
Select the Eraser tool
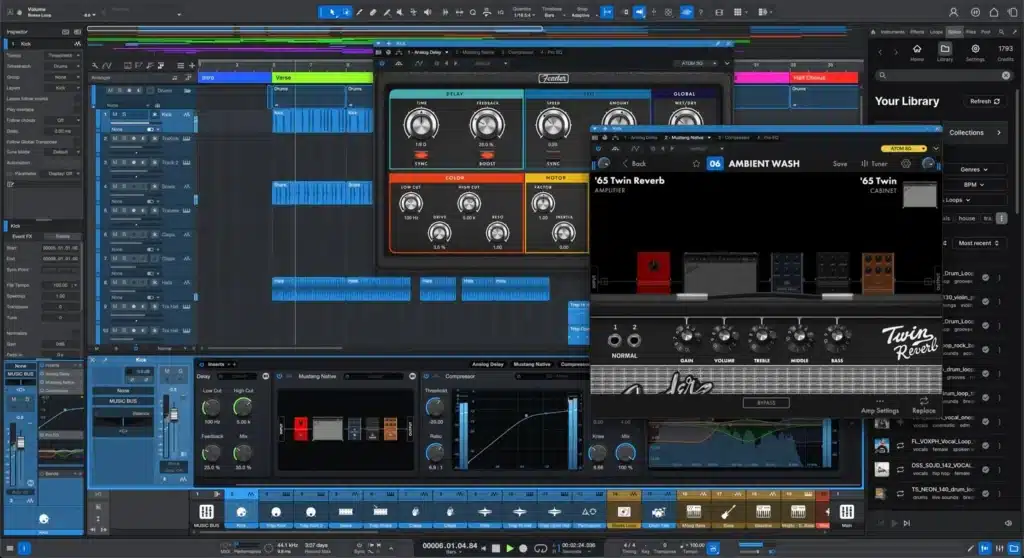pyautogui.click(x=373, y=12)
